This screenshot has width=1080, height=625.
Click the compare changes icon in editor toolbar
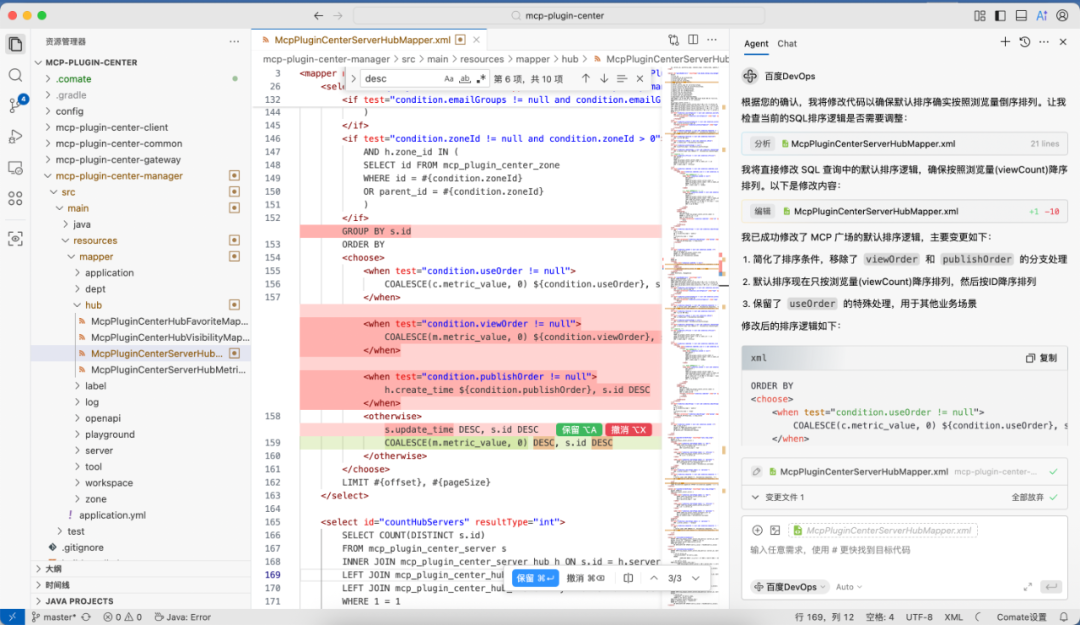tap(674, 40)
